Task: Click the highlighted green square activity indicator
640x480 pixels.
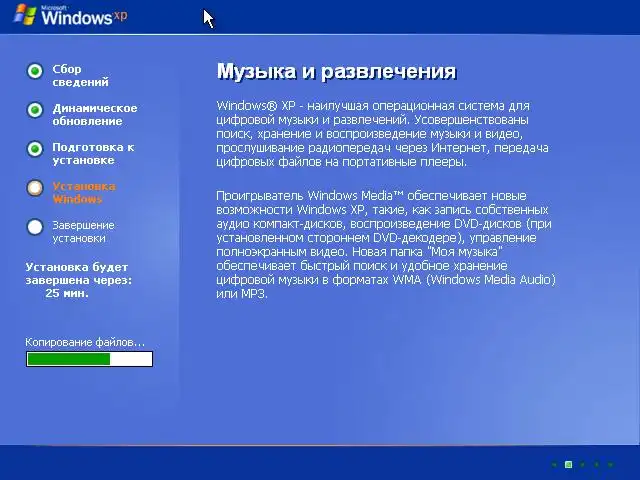Action: tap(568, 464)
